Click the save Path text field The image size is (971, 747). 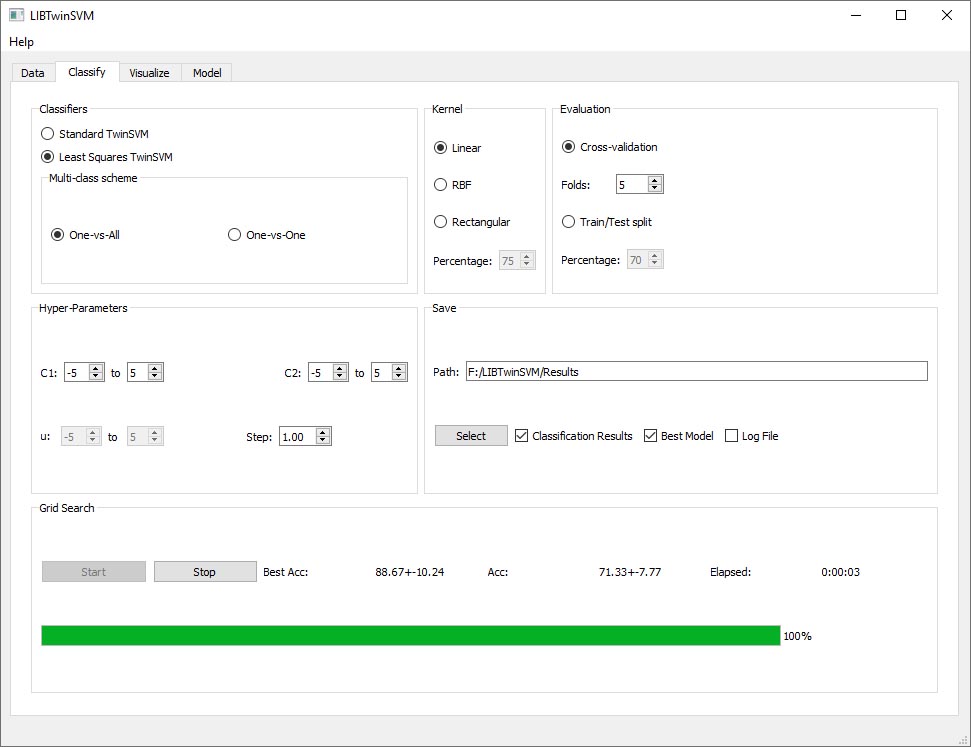click(x=697, y=372)
